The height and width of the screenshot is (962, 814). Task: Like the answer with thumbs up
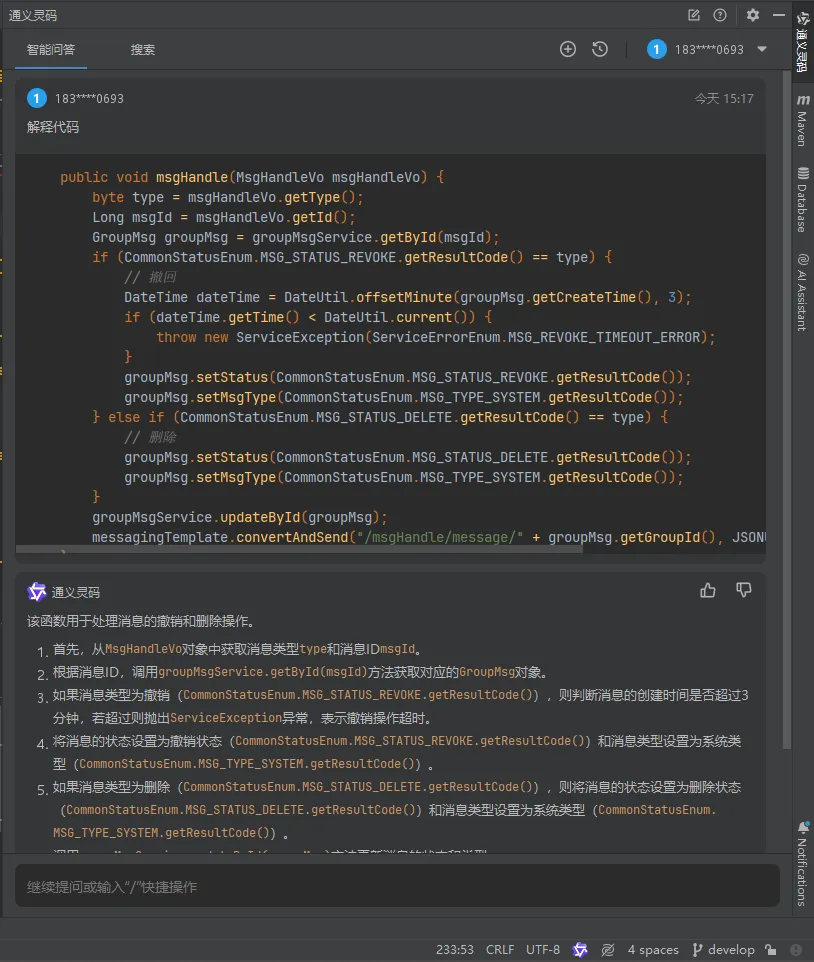point(708,590)
